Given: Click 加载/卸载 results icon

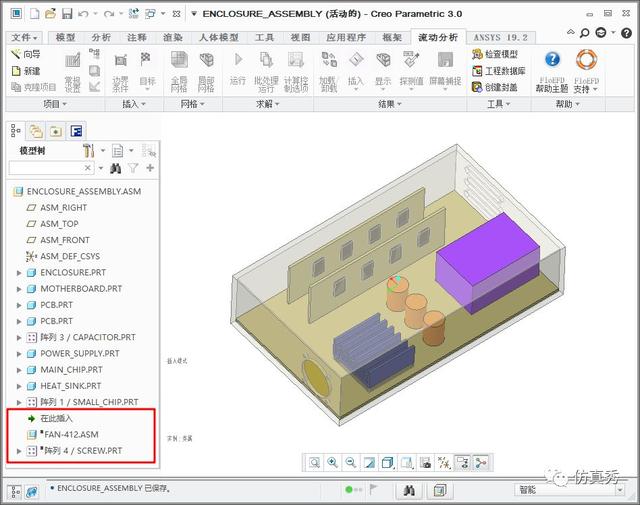Looking at the screenshot, I should tap(328, 72).
